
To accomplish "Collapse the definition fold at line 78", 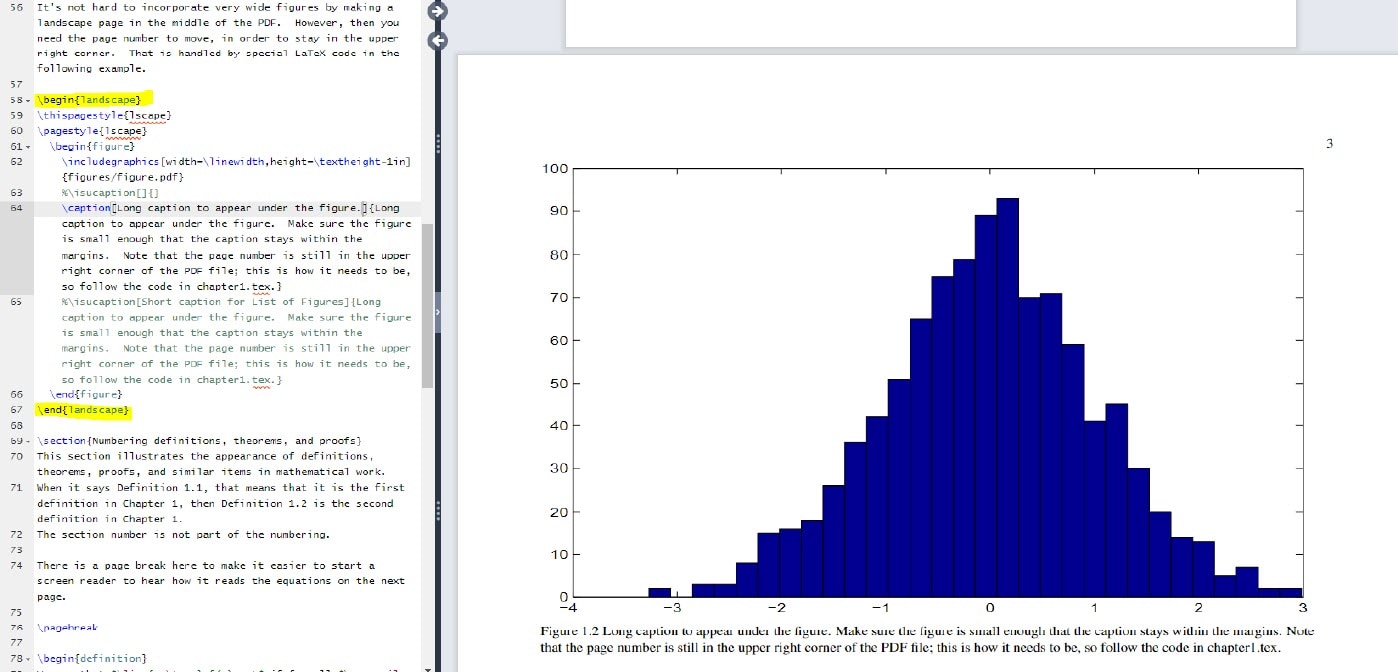I will [30, 657].
